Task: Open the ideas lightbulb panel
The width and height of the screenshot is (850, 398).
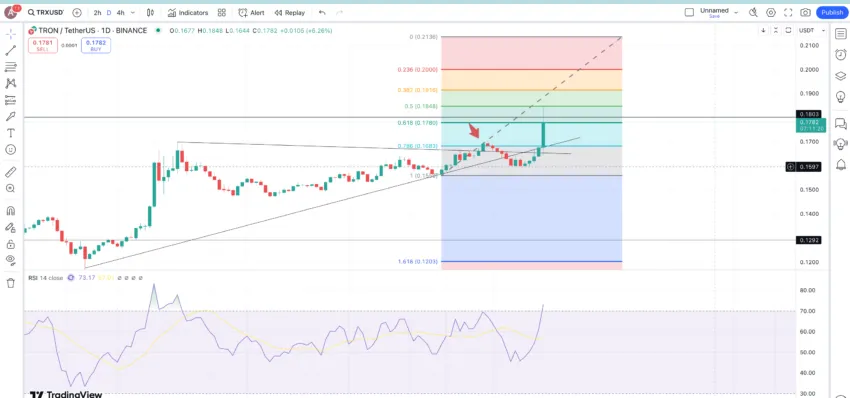Action: tap(840, 97)
